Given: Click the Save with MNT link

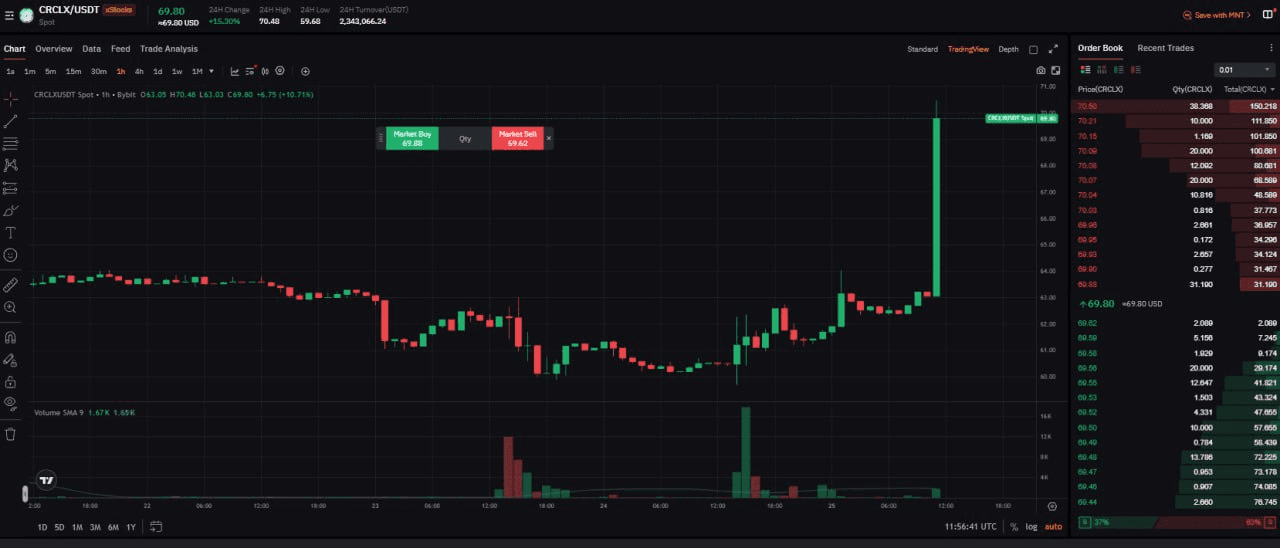Looking at the screenshot, I should (1216, 15).
